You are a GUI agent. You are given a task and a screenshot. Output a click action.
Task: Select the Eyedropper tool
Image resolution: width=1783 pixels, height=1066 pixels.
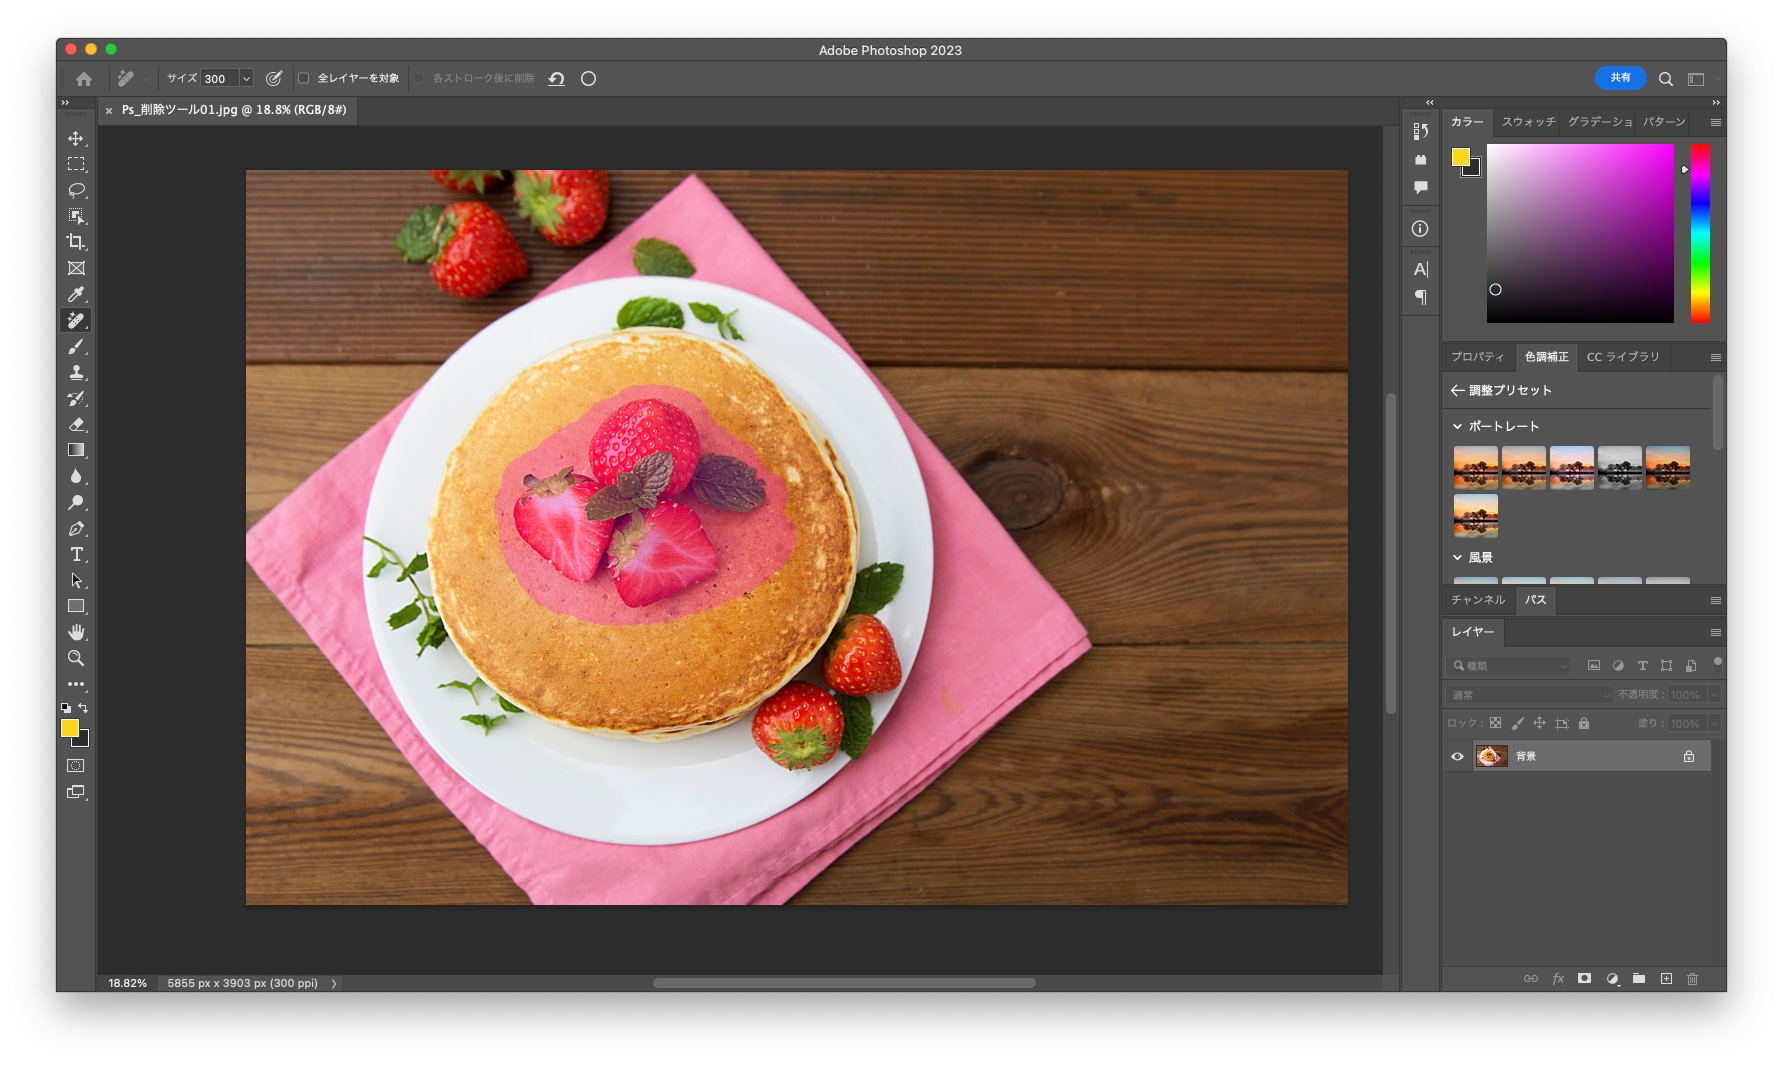[76, 294]
